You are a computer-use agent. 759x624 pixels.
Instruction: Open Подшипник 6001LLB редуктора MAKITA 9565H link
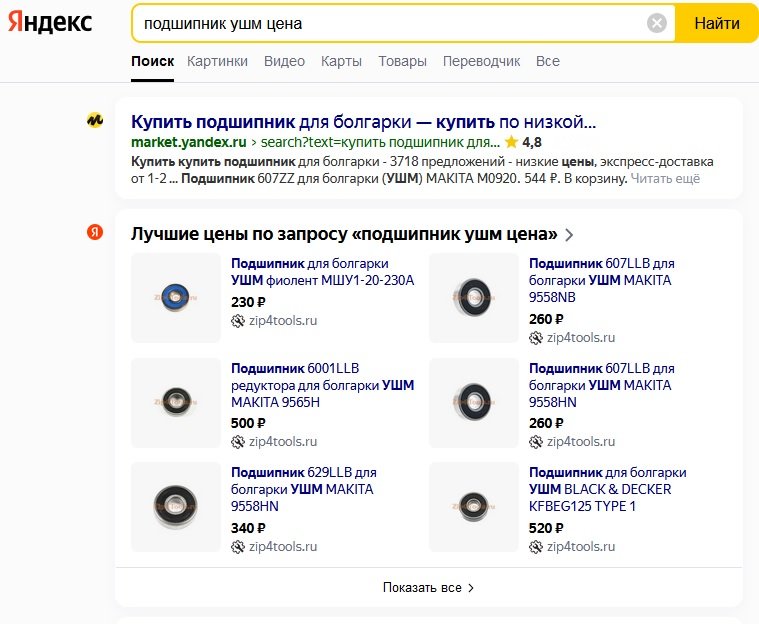click(322, 385)
